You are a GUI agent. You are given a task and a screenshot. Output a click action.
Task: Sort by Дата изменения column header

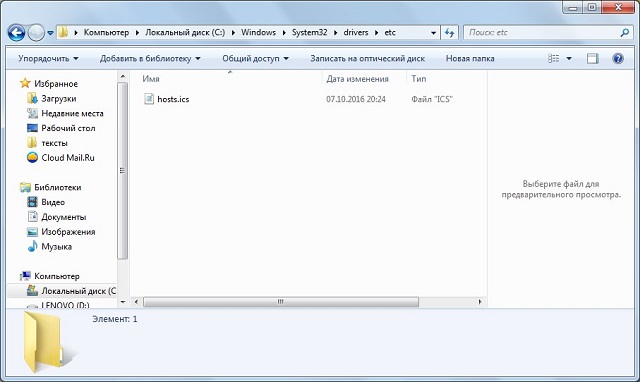[x=357, y=79]
